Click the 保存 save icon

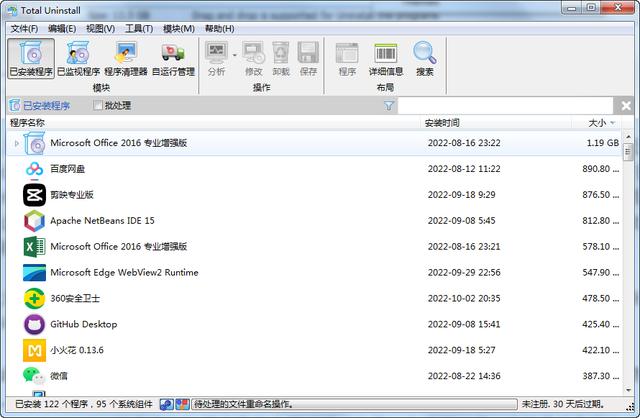pos(308,53)
